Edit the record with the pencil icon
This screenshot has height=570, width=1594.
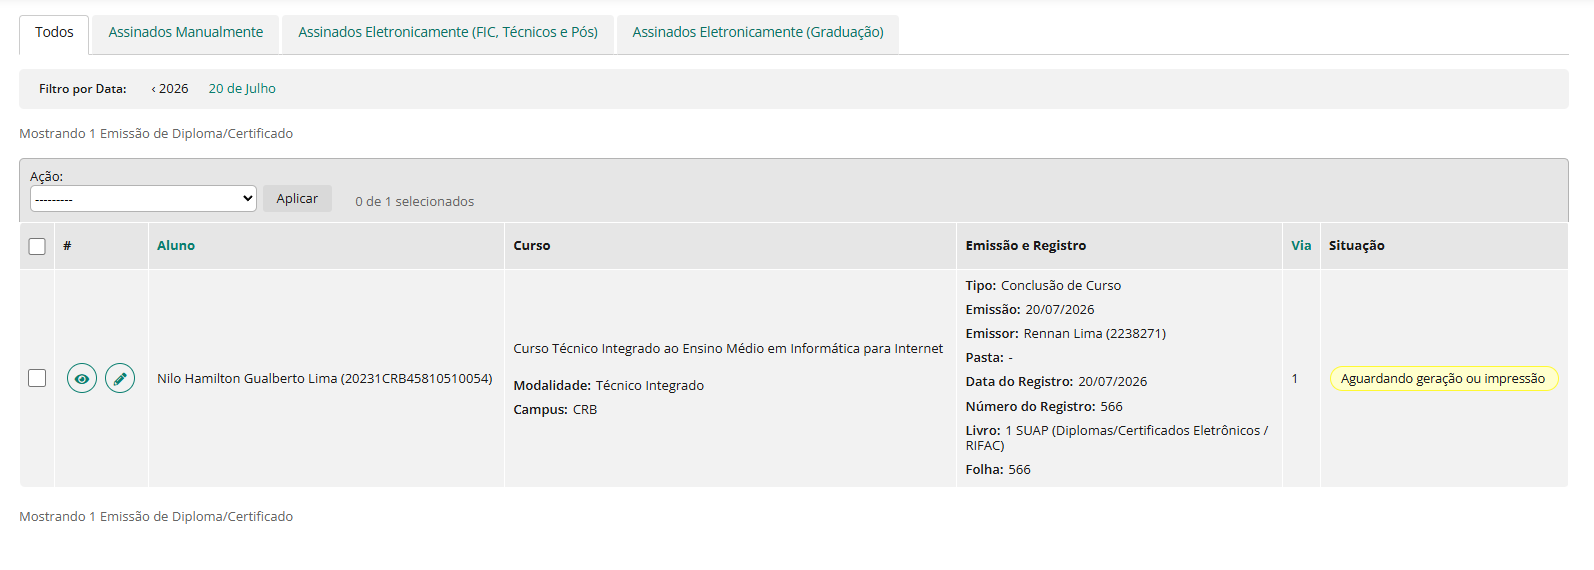coord(120,379)
